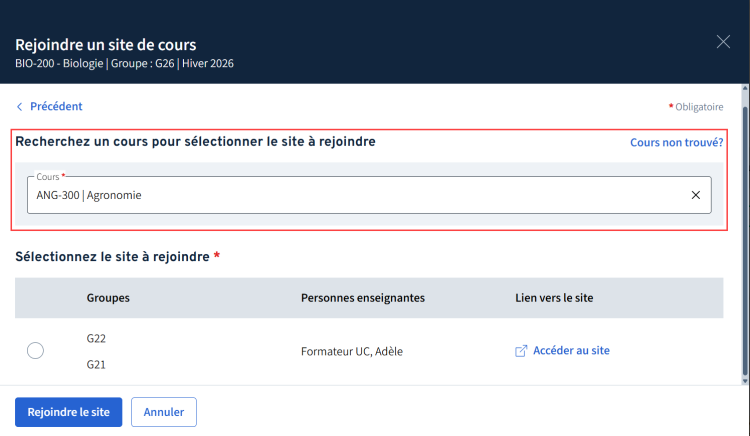Click the G22 group label
This screenshot has height=436, width=750.
[x=96, y=338]
